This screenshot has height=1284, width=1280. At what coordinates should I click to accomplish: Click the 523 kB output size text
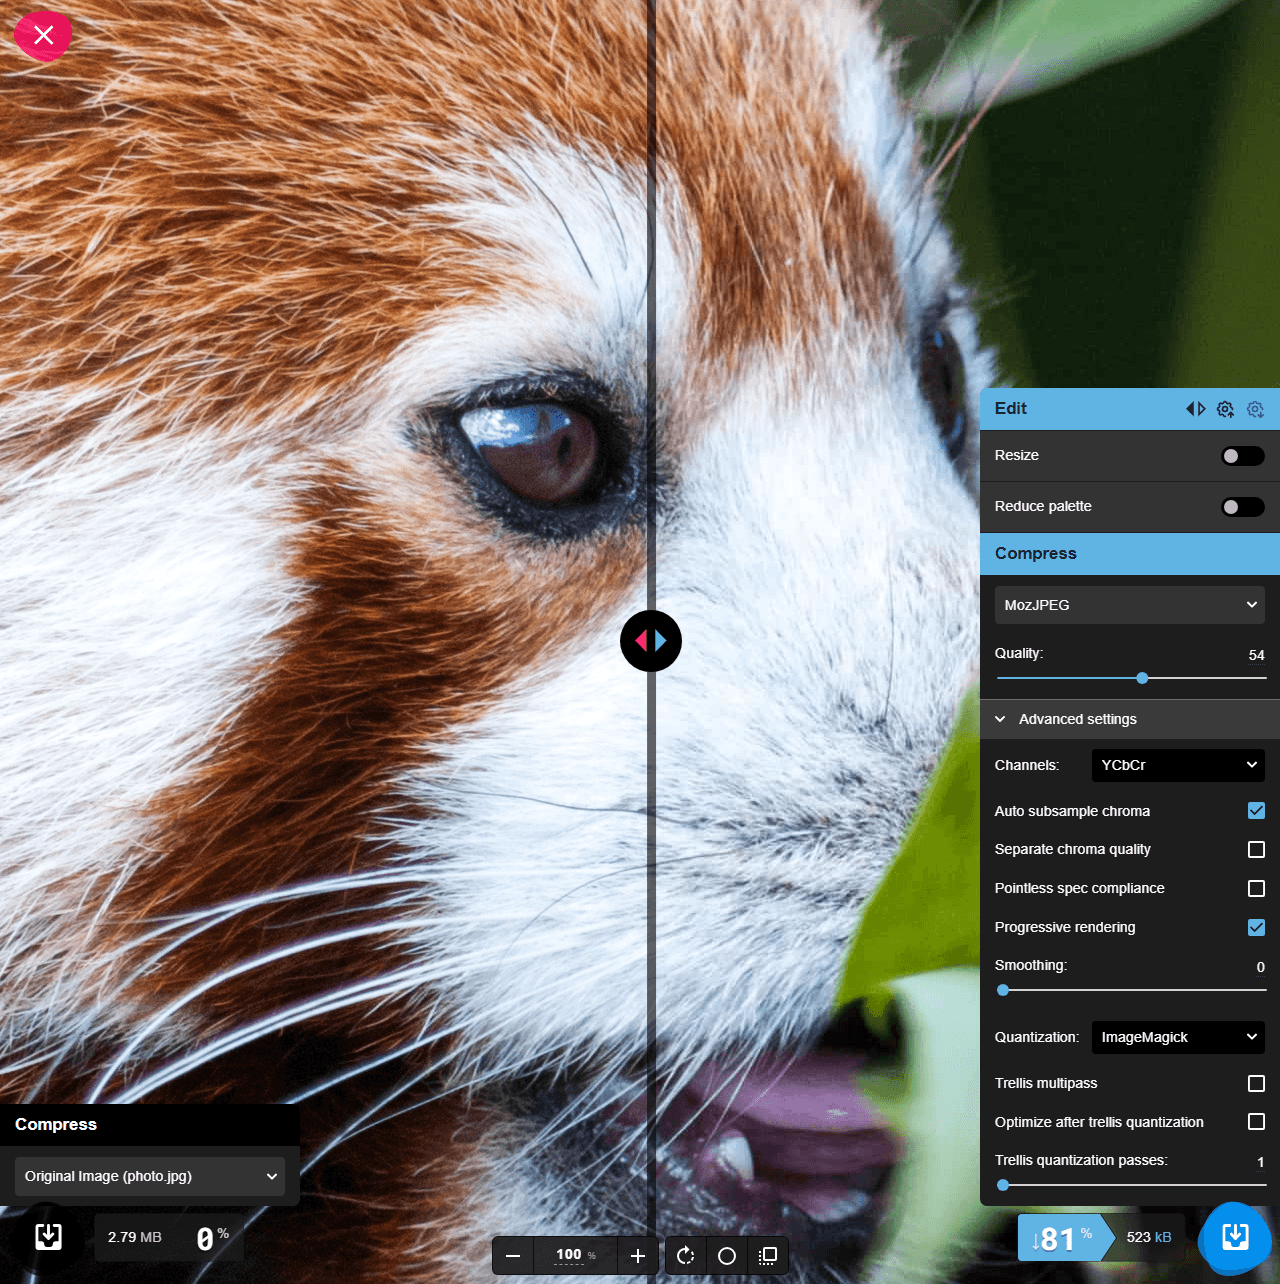1149,1237
